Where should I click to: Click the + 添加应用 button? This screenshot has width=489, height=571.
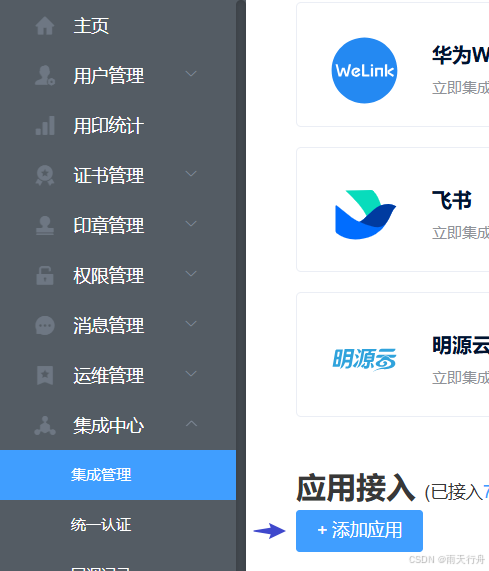tap(359, 531)
